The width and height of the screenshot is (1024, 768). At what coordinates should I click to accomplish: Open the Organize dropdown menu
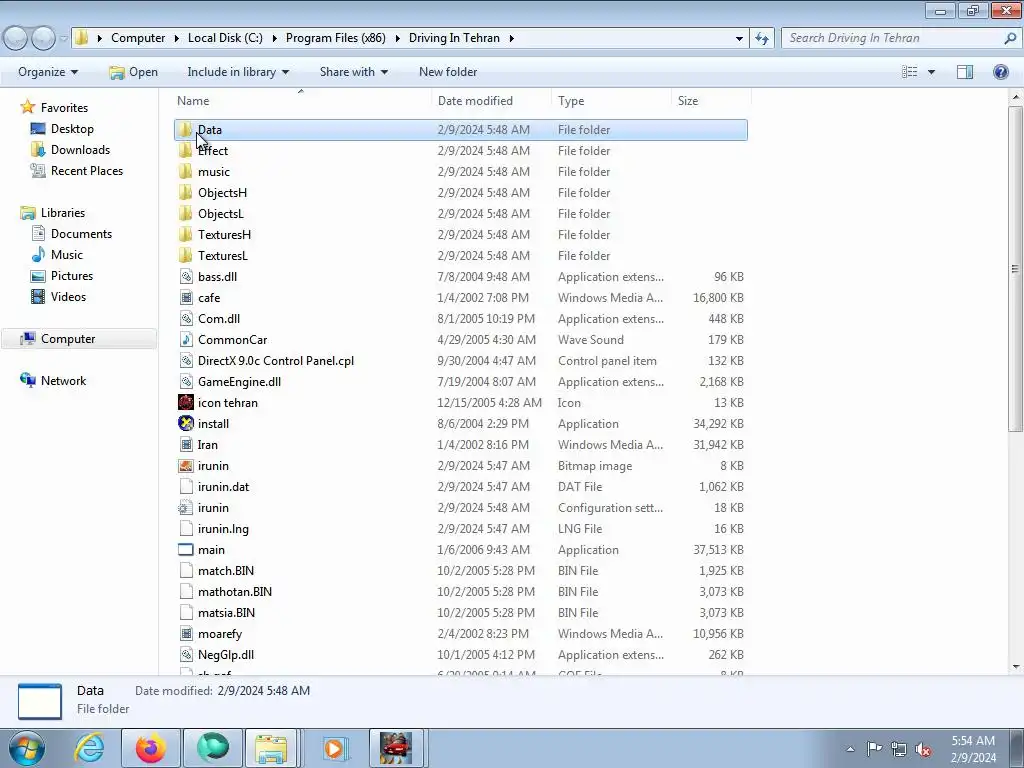point(48,72)
